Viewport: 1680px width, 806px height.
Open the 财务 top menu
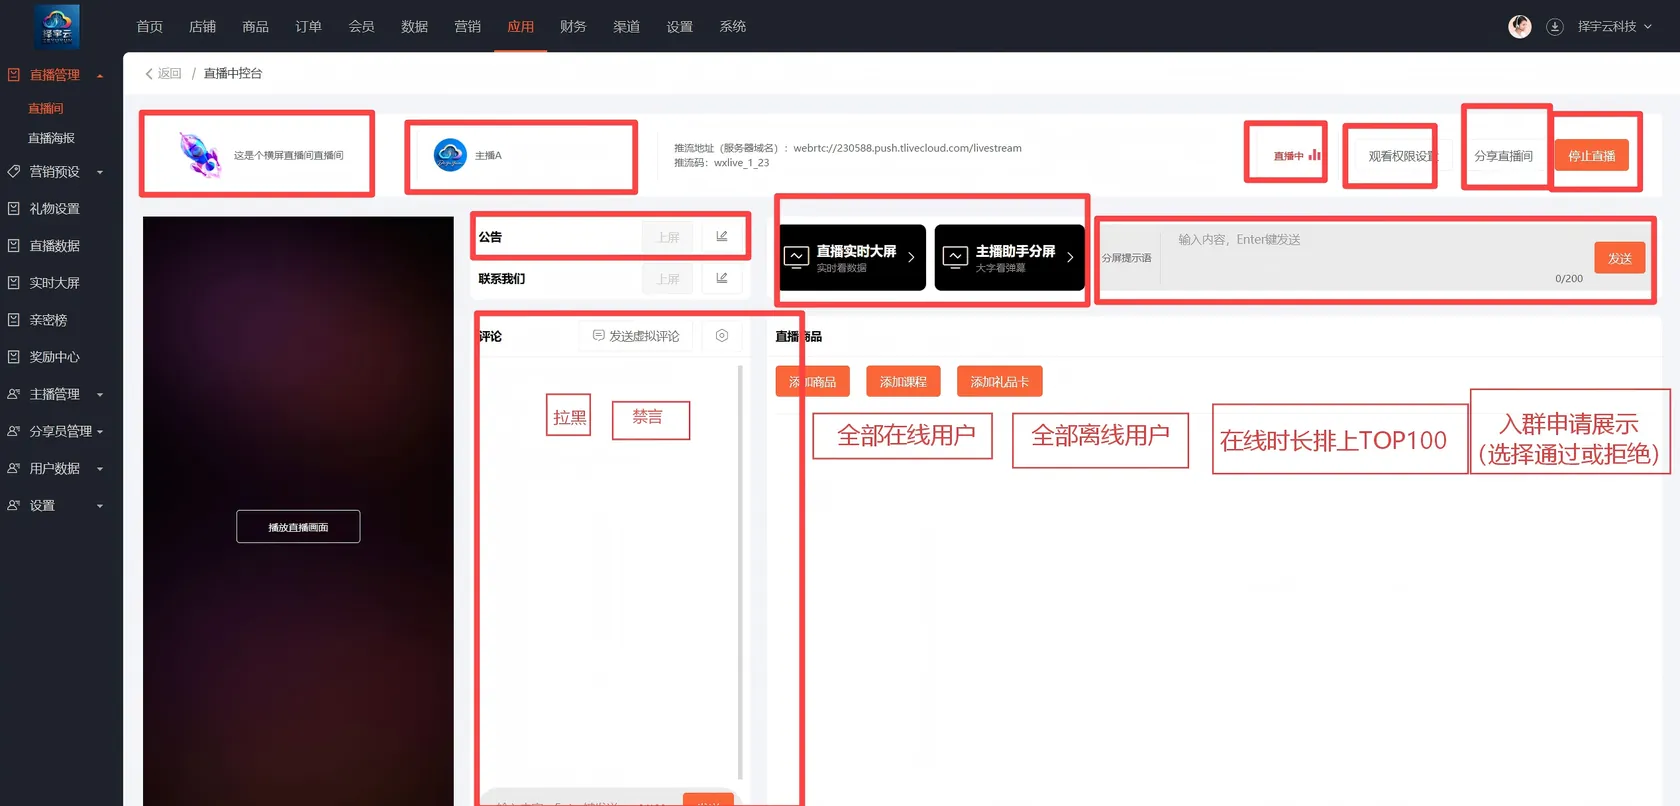click(574, 27)
